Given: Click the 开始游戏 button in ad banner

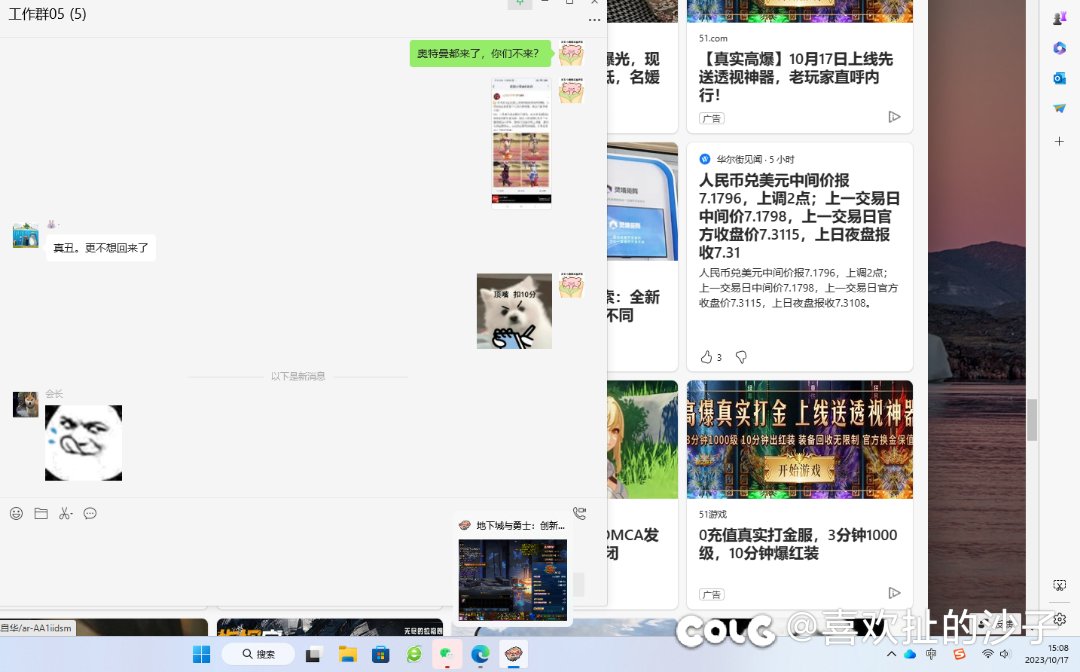Looking at the screenshot, I should 799,470.
